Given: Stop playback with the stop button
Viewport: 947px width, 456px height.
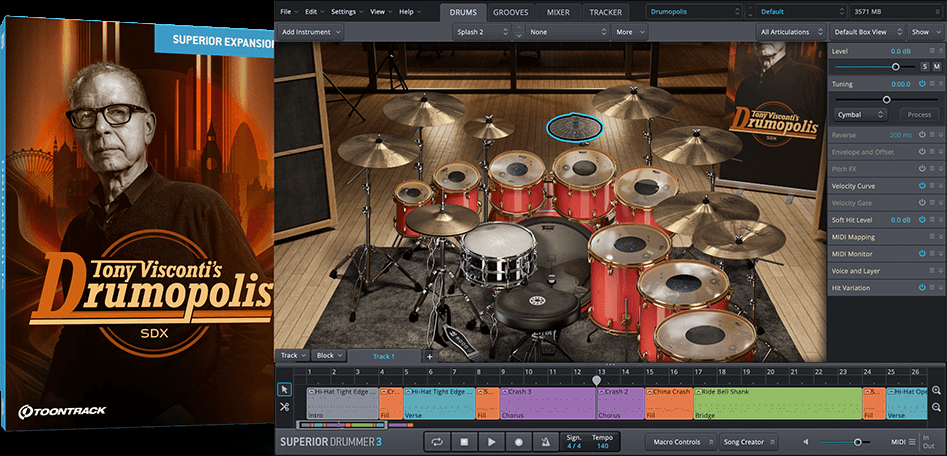Looking at the screenshot, I should click(x=464, y=442).
